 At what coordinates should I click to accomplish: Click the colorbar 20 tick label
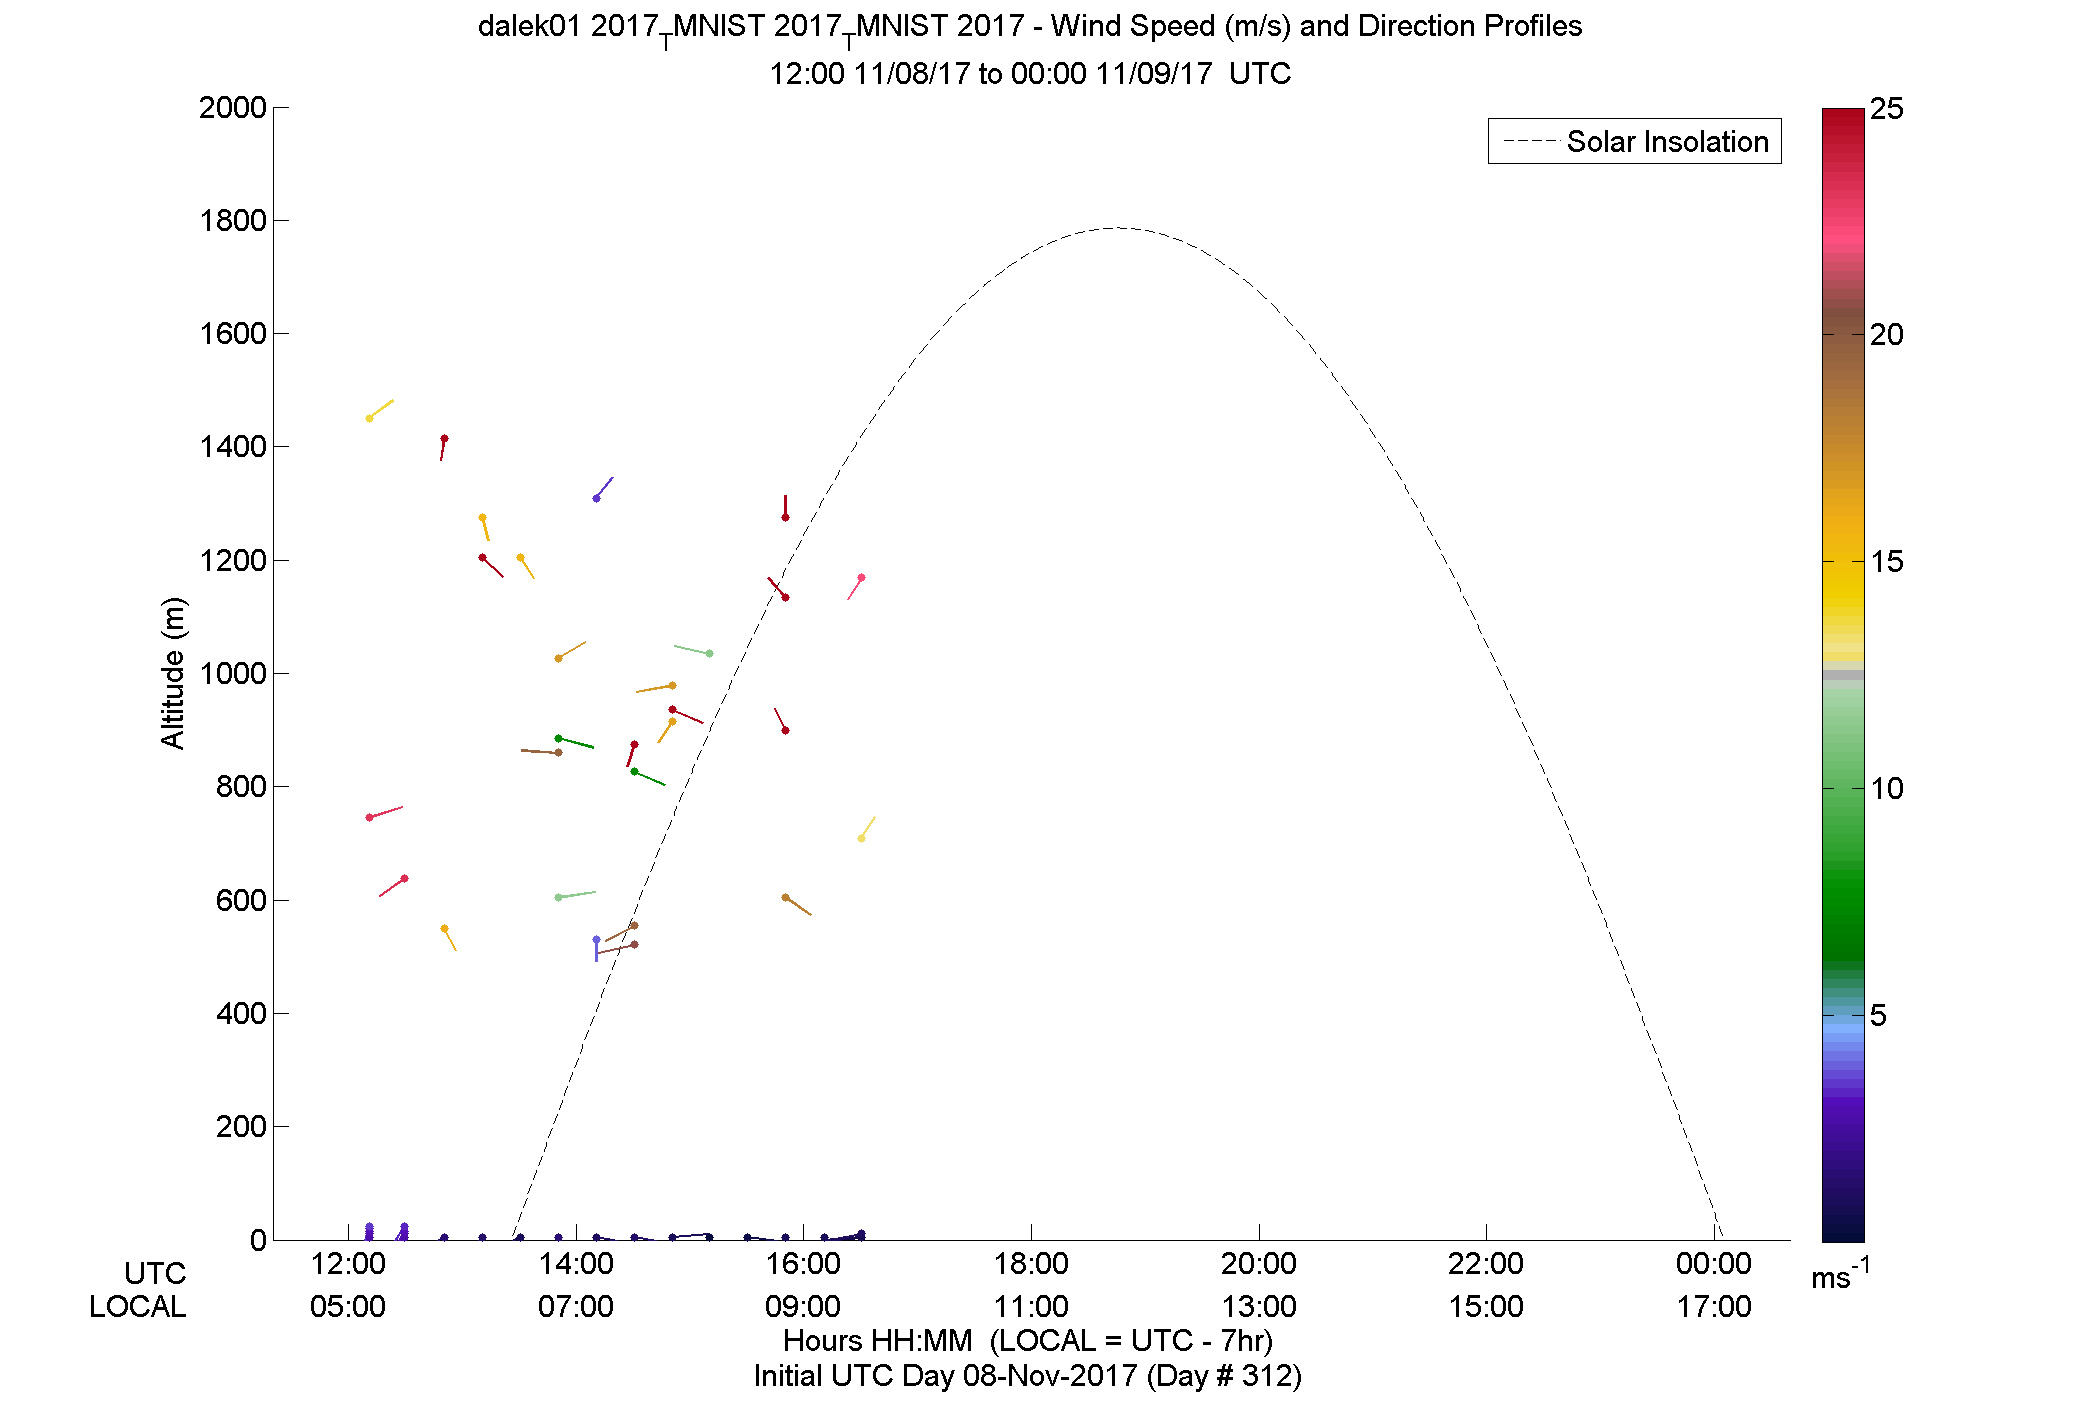(1886, 335)
